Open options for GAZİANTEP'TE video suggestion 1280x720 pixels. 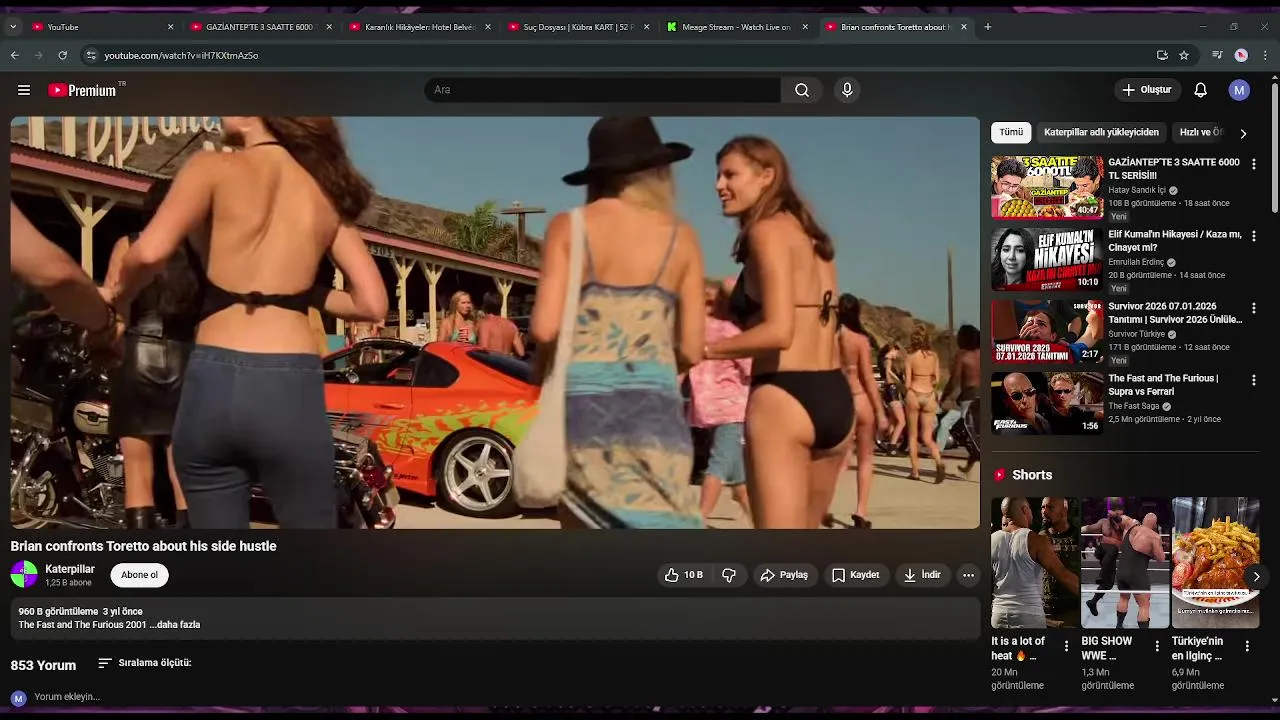1254,164
